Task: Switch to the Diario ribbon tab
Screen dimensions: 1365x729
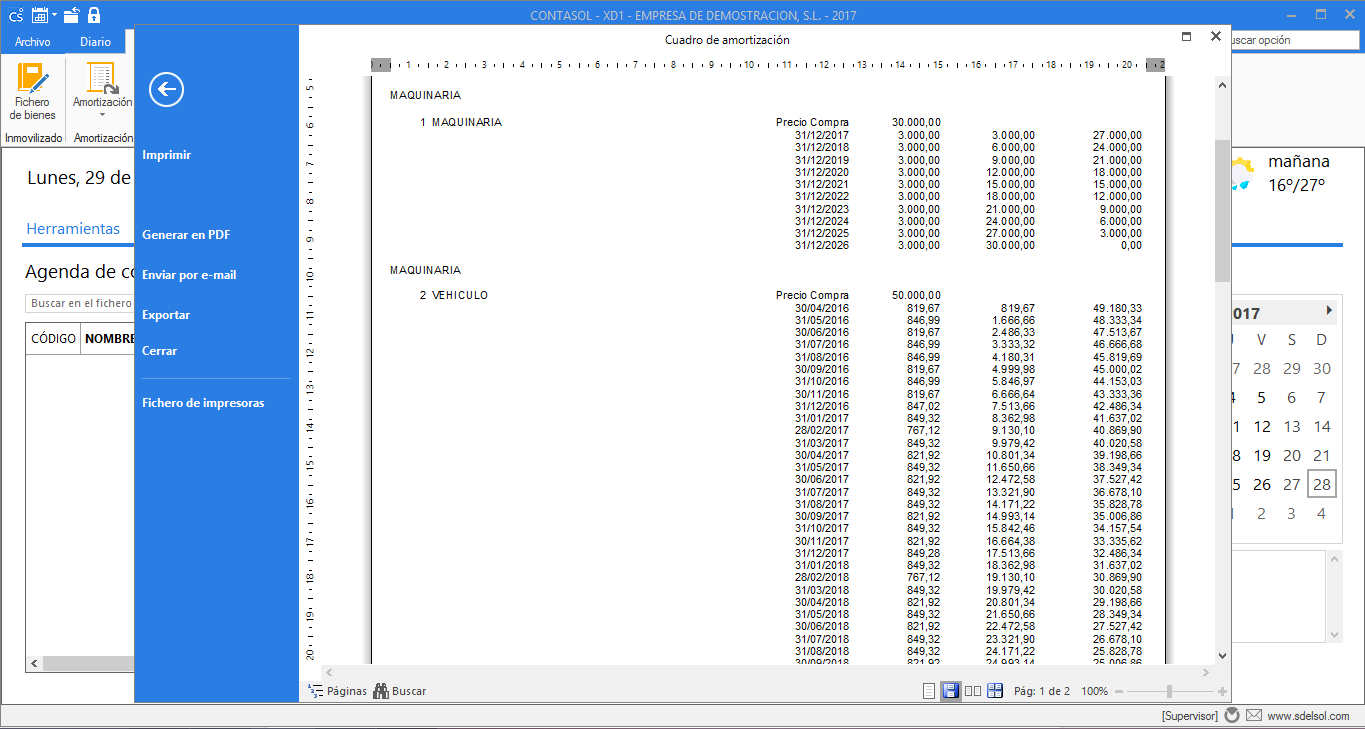Action: [x=96, y=42]
